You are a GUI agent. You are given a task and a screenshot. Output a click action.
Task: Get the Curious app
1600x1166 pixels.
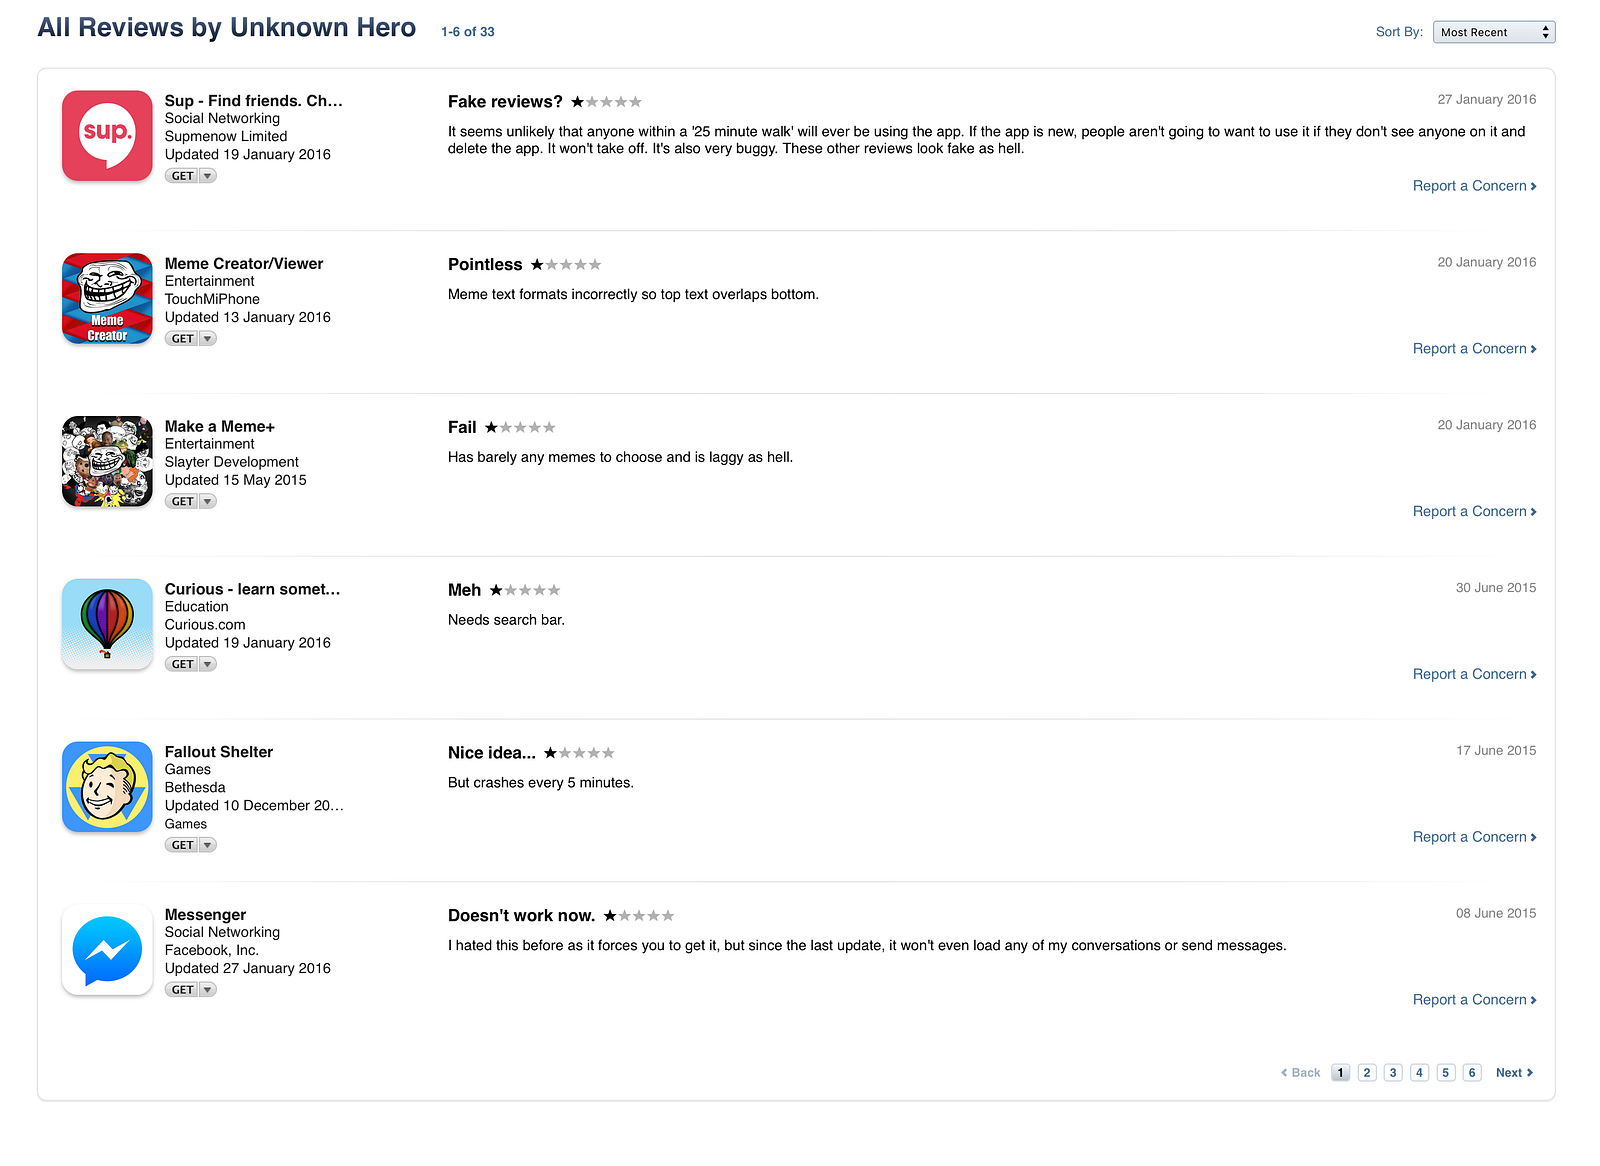[182, 664]
